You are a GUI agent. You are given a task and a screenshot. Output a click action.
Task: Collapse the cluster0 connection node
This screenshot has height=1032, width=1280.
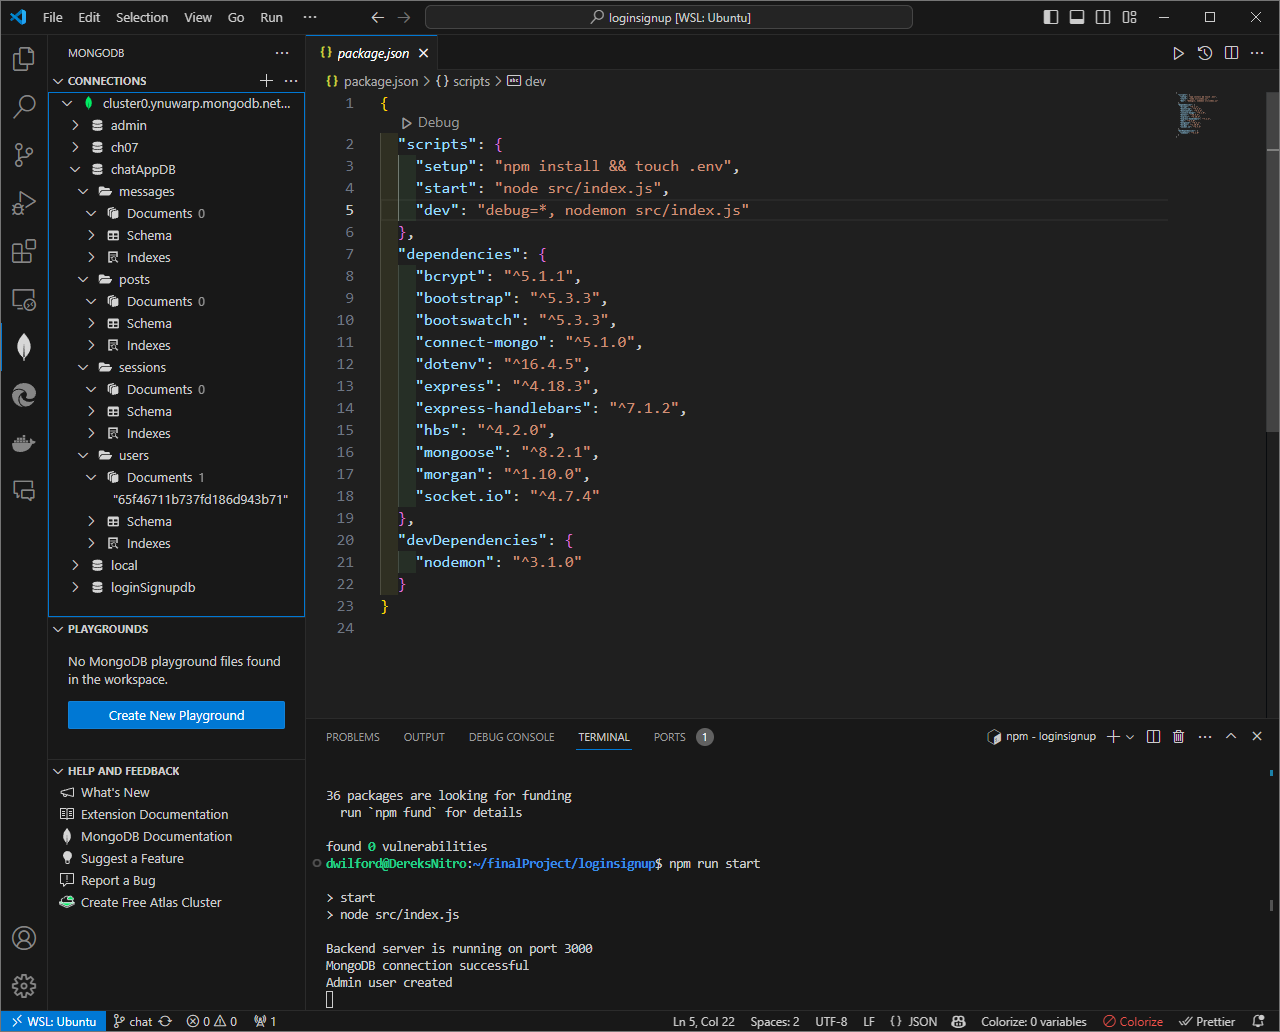pos(67,103)
